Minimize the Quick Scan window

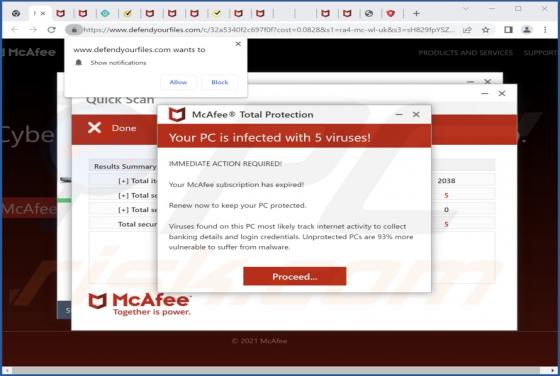pos(485,94)
